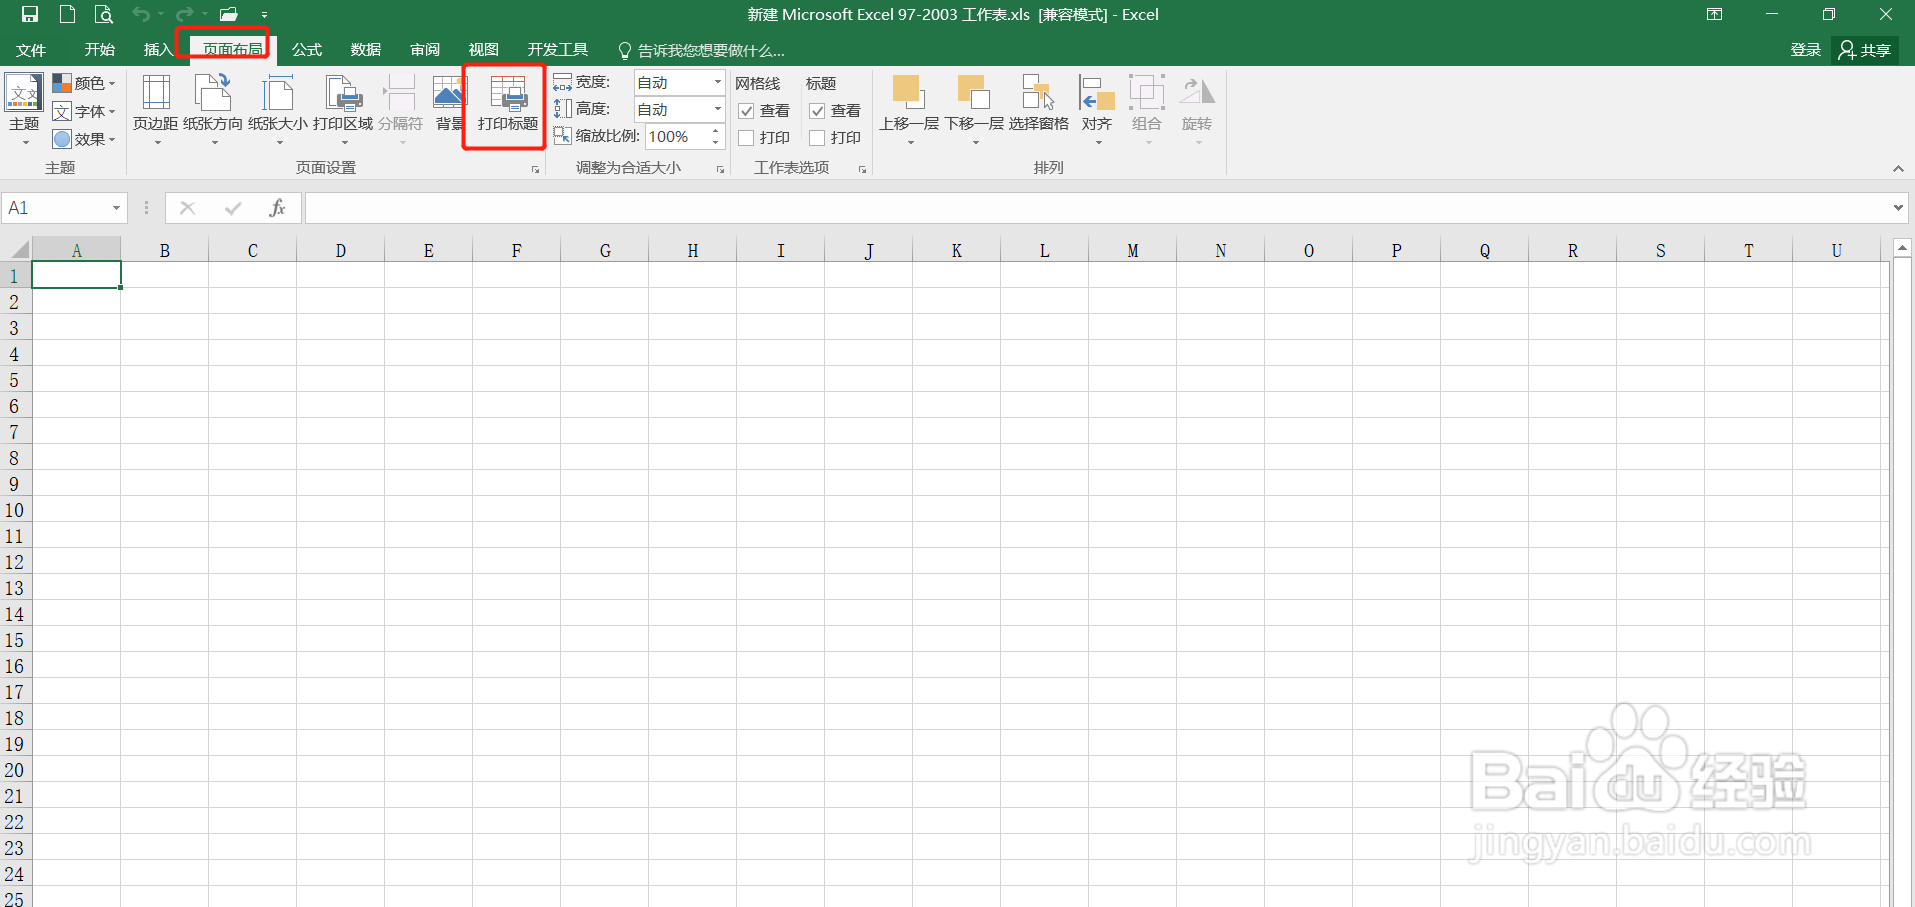Image resolution: width=1915 pixels, height=907 pixels.
Task: Switch to the Formulas (公式) tab
Action: coord(307,50)
